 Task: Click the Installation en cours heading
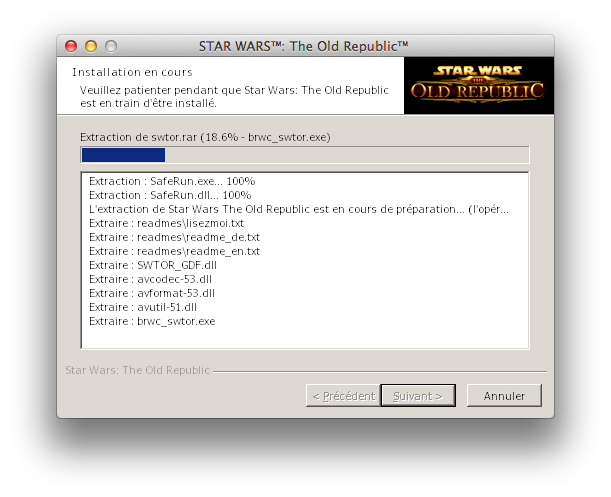[x=132, y=72]
